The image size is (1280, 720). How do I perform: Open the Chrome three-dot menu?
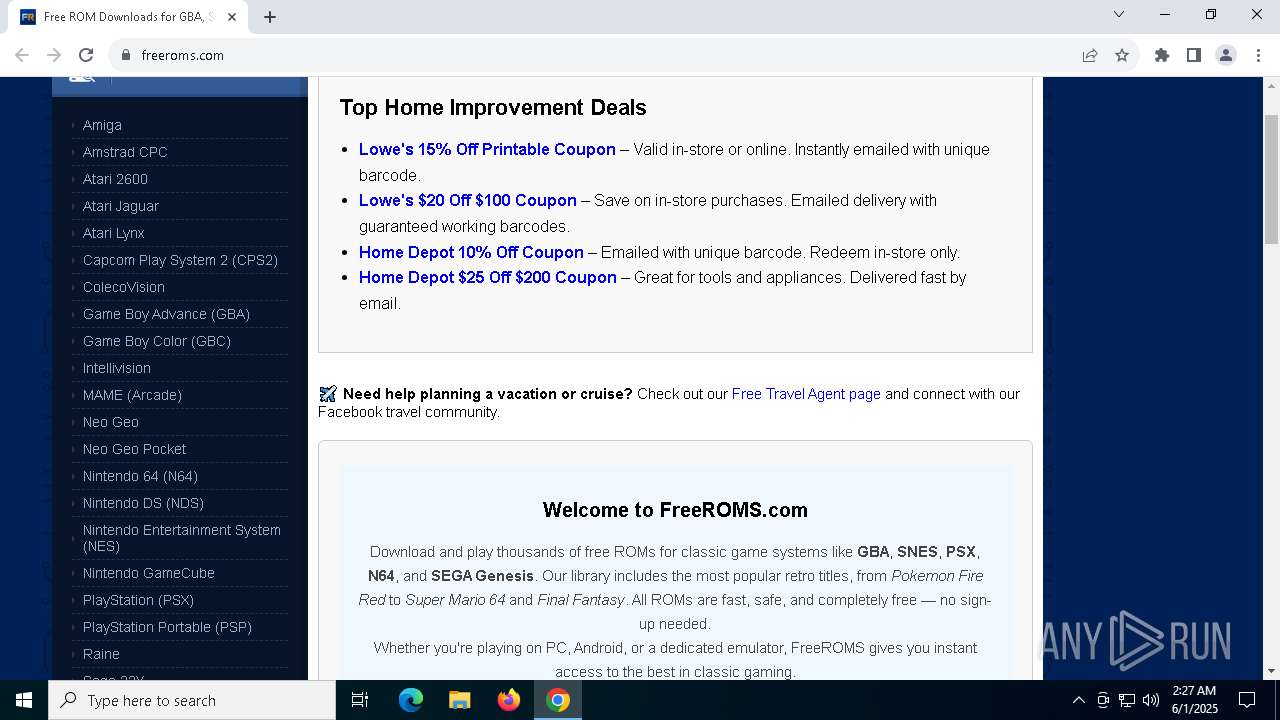click(1258, 55)
